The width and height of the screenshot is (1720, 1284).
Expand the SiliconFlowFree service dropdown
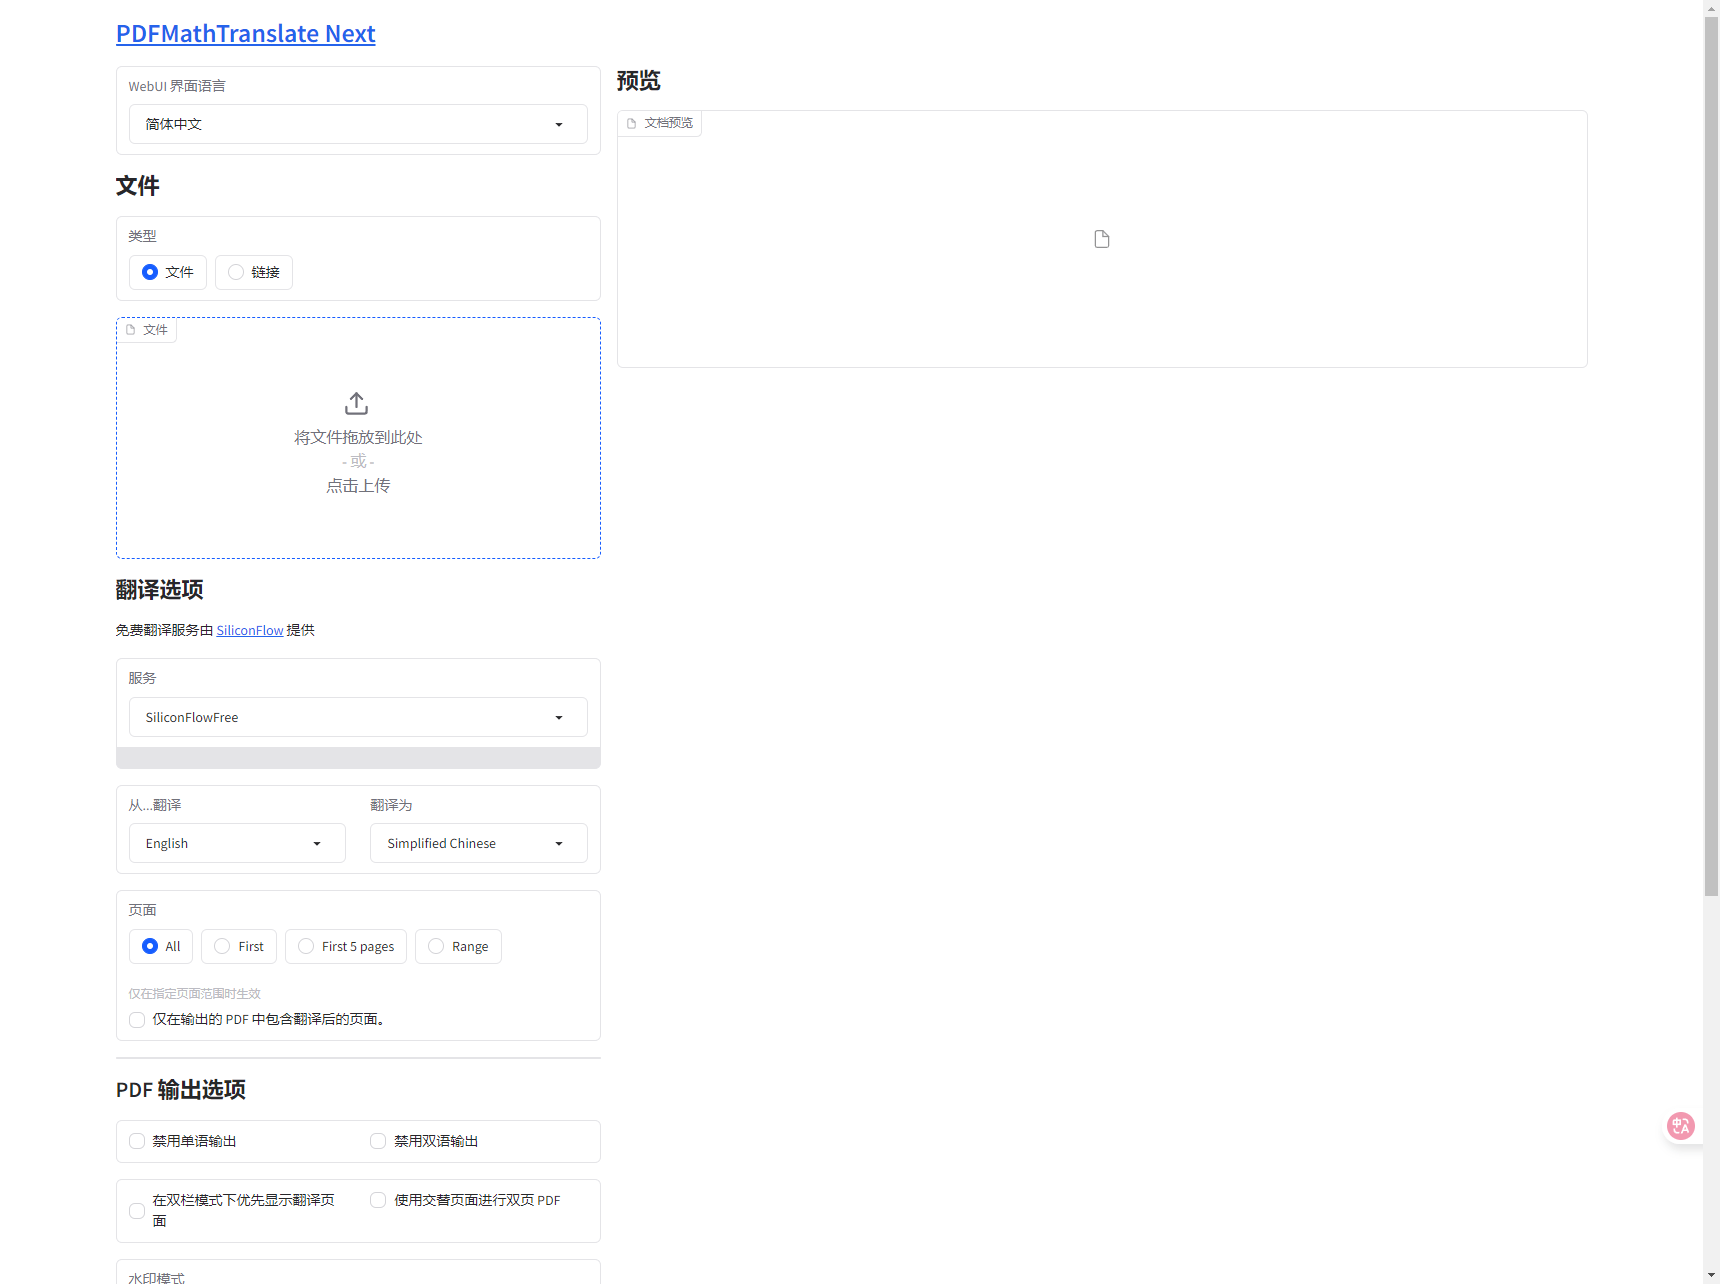(358, 717)
